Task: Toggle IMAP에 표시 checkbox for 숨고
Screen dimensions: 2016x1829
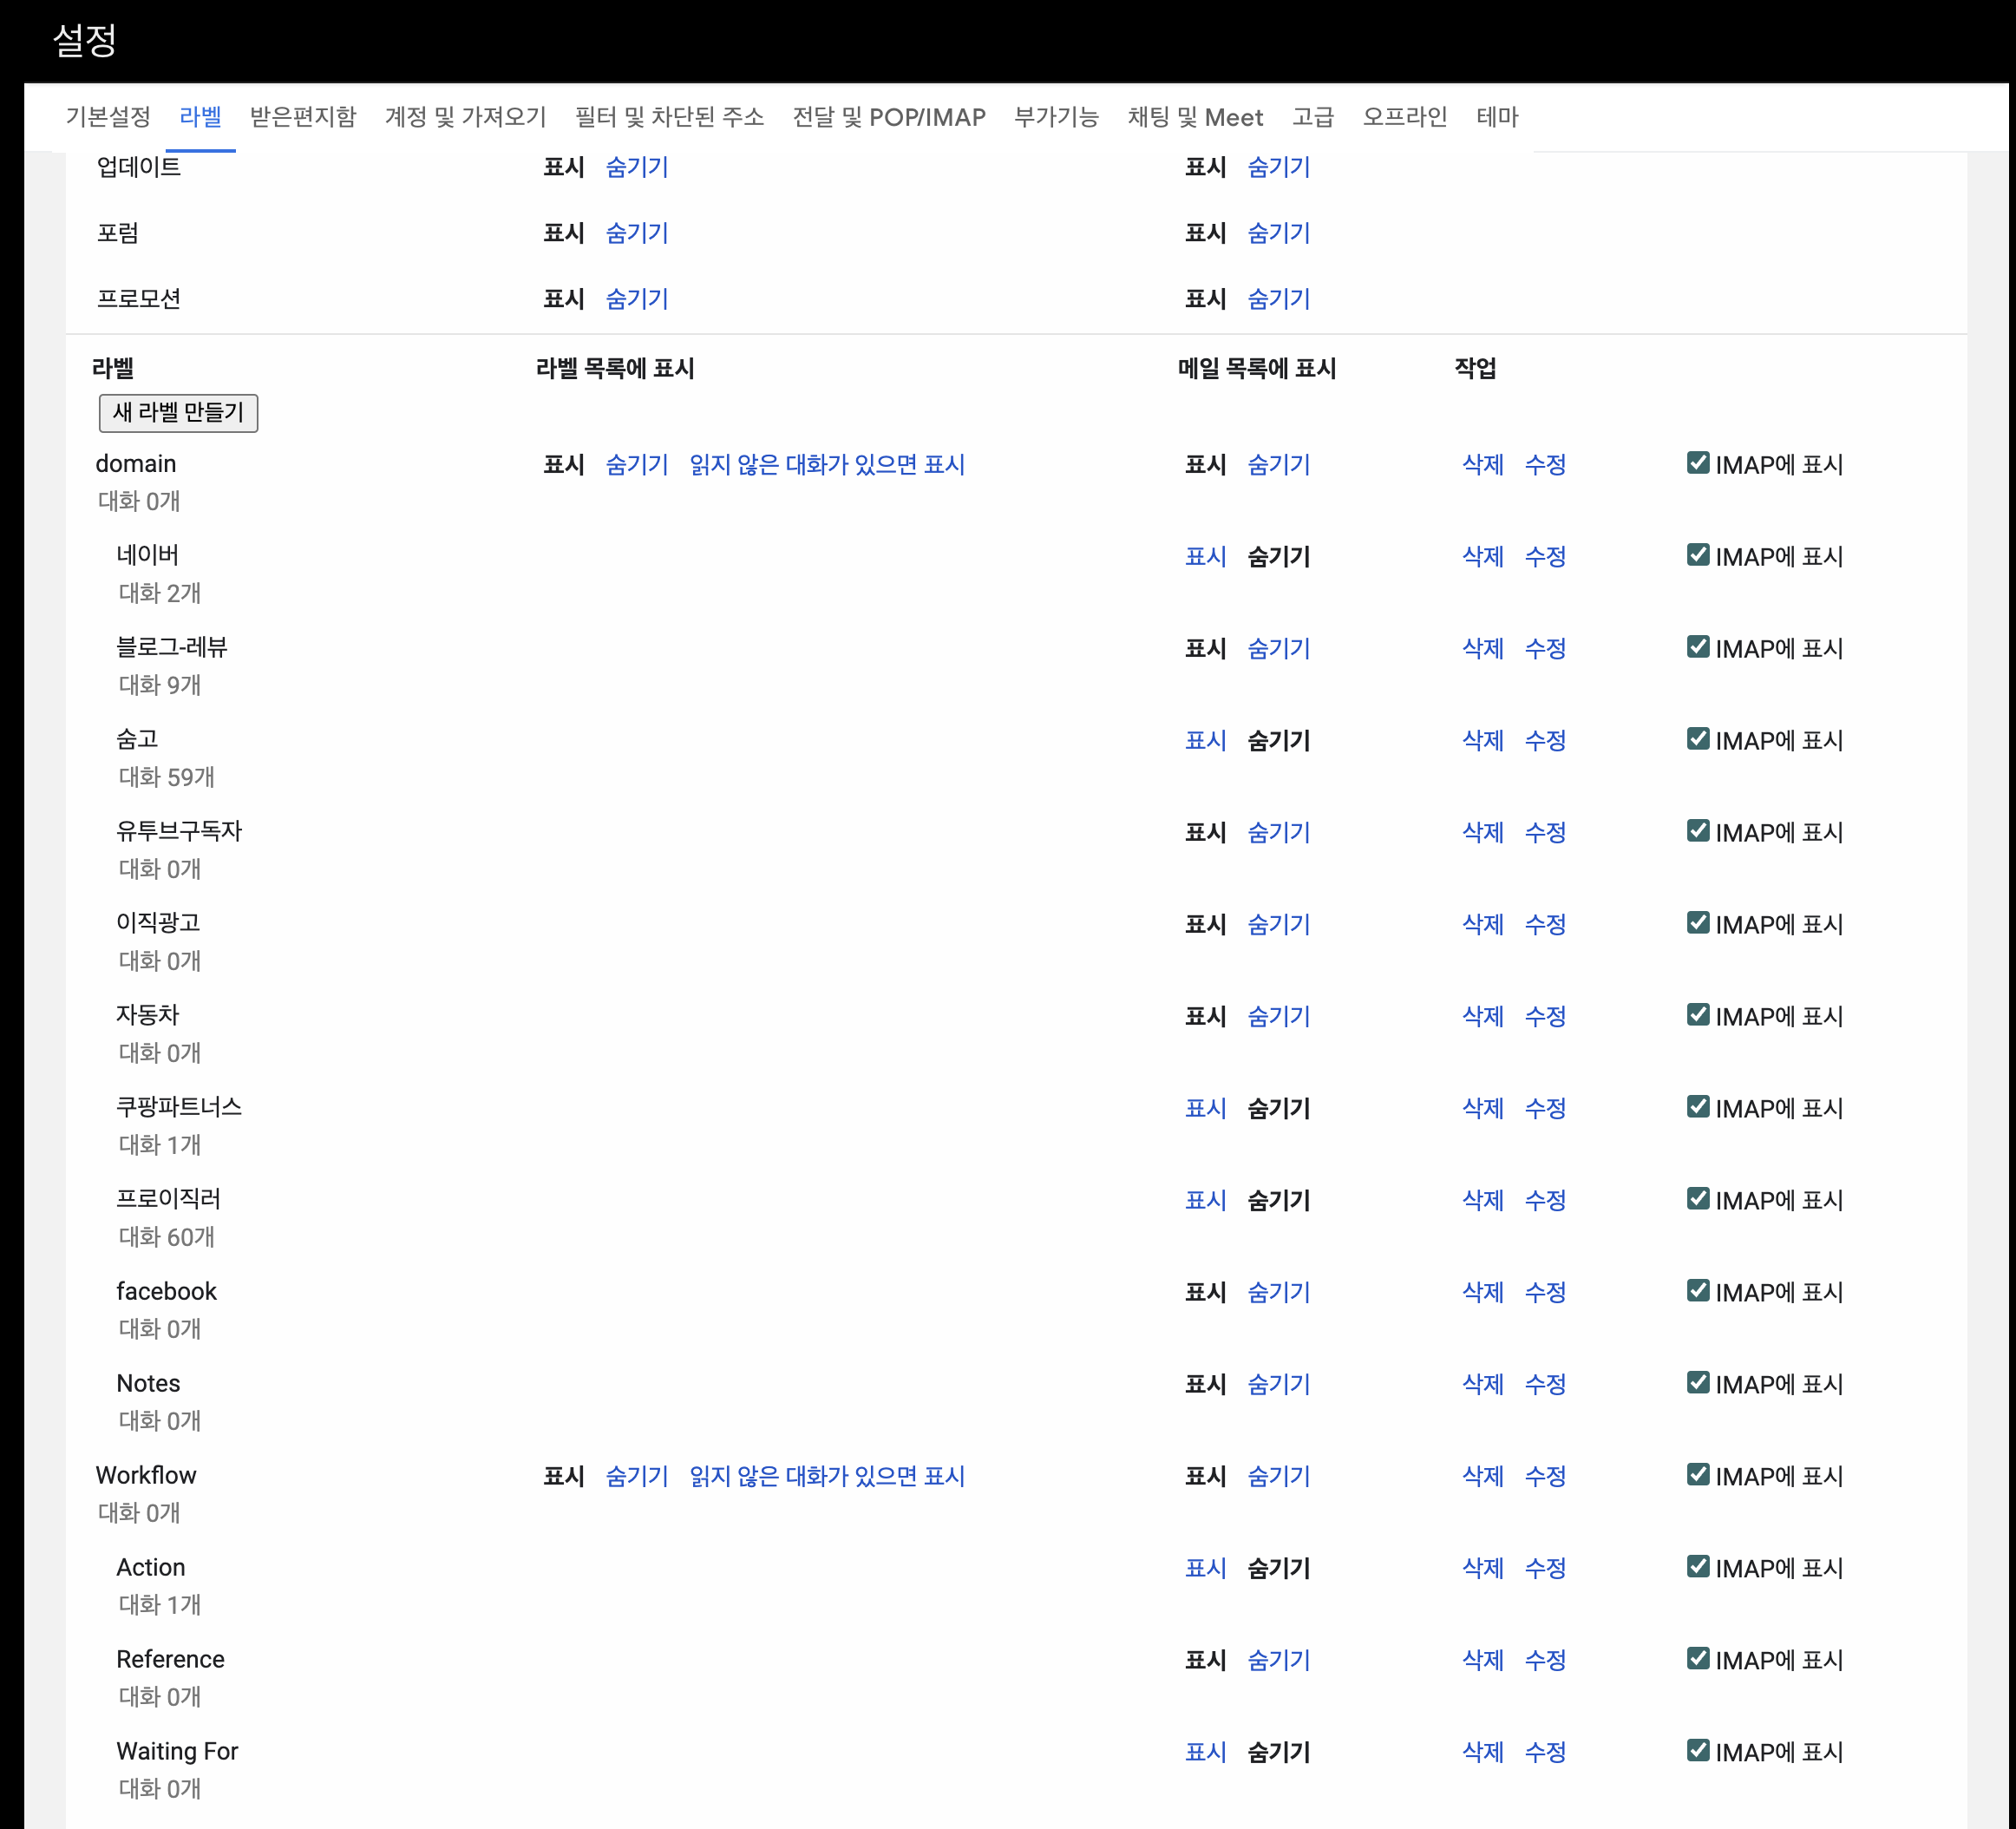Action: 1697,738
